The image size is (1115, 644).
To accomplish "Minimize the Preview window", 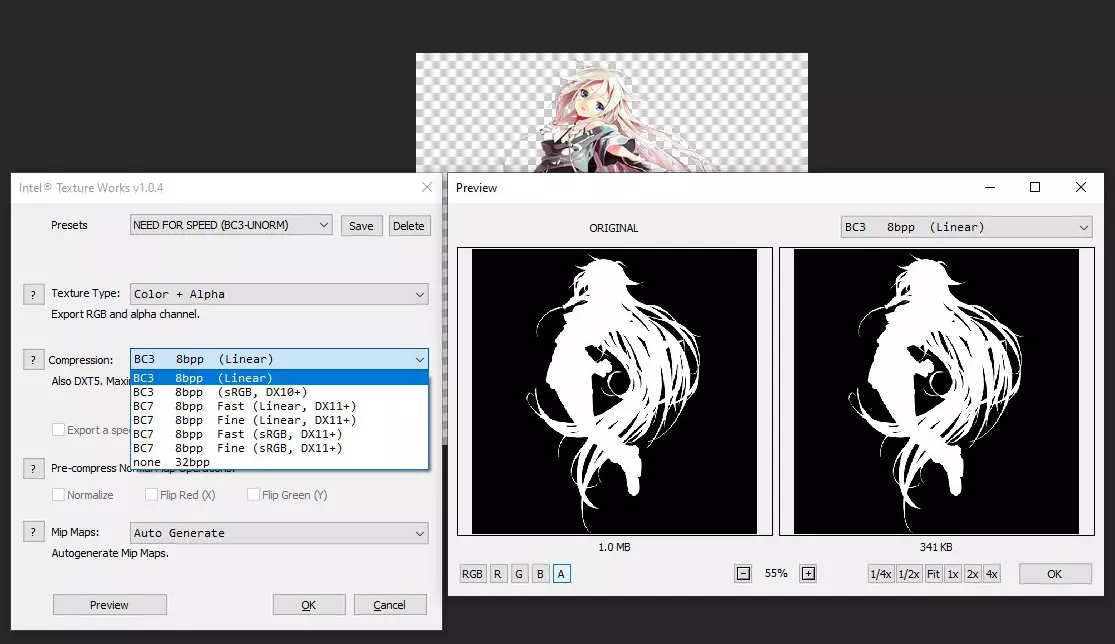I will [990, 187].
